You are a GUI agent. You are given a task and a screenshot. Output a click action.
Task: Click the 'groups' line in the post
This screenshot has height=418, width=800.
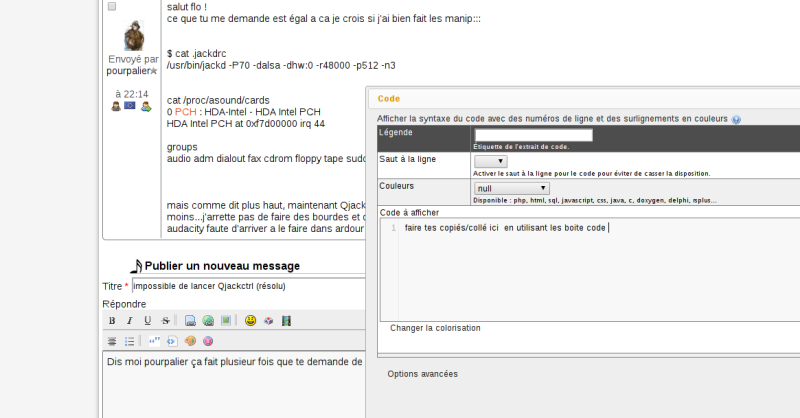coord(182,147)
